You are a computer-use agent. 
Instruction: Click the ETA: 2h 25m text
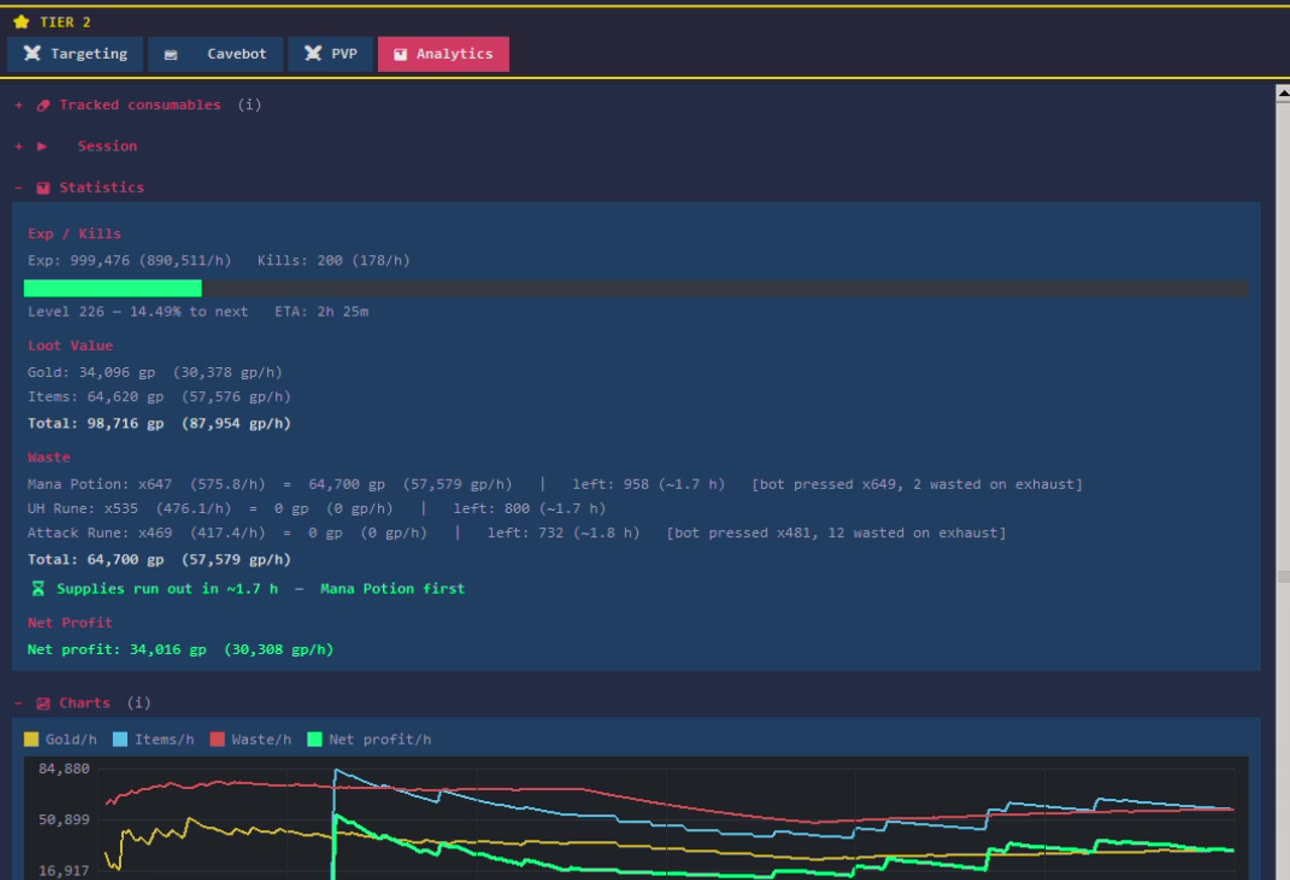[x=321, y=311]
